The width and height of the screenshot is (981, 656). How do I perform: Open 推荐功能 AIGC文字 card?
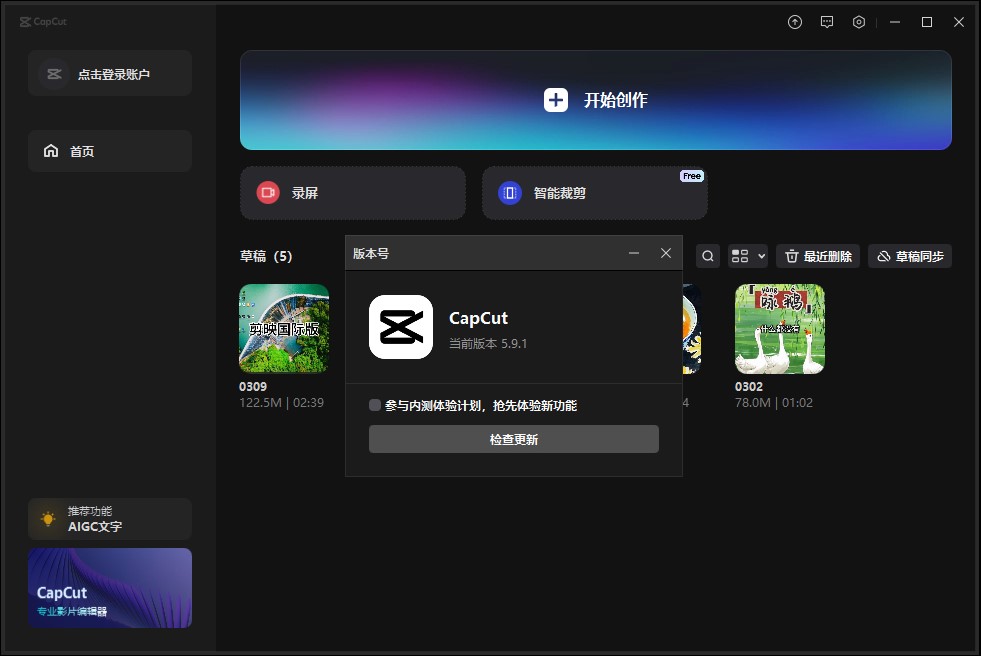(x=109, y=519)
